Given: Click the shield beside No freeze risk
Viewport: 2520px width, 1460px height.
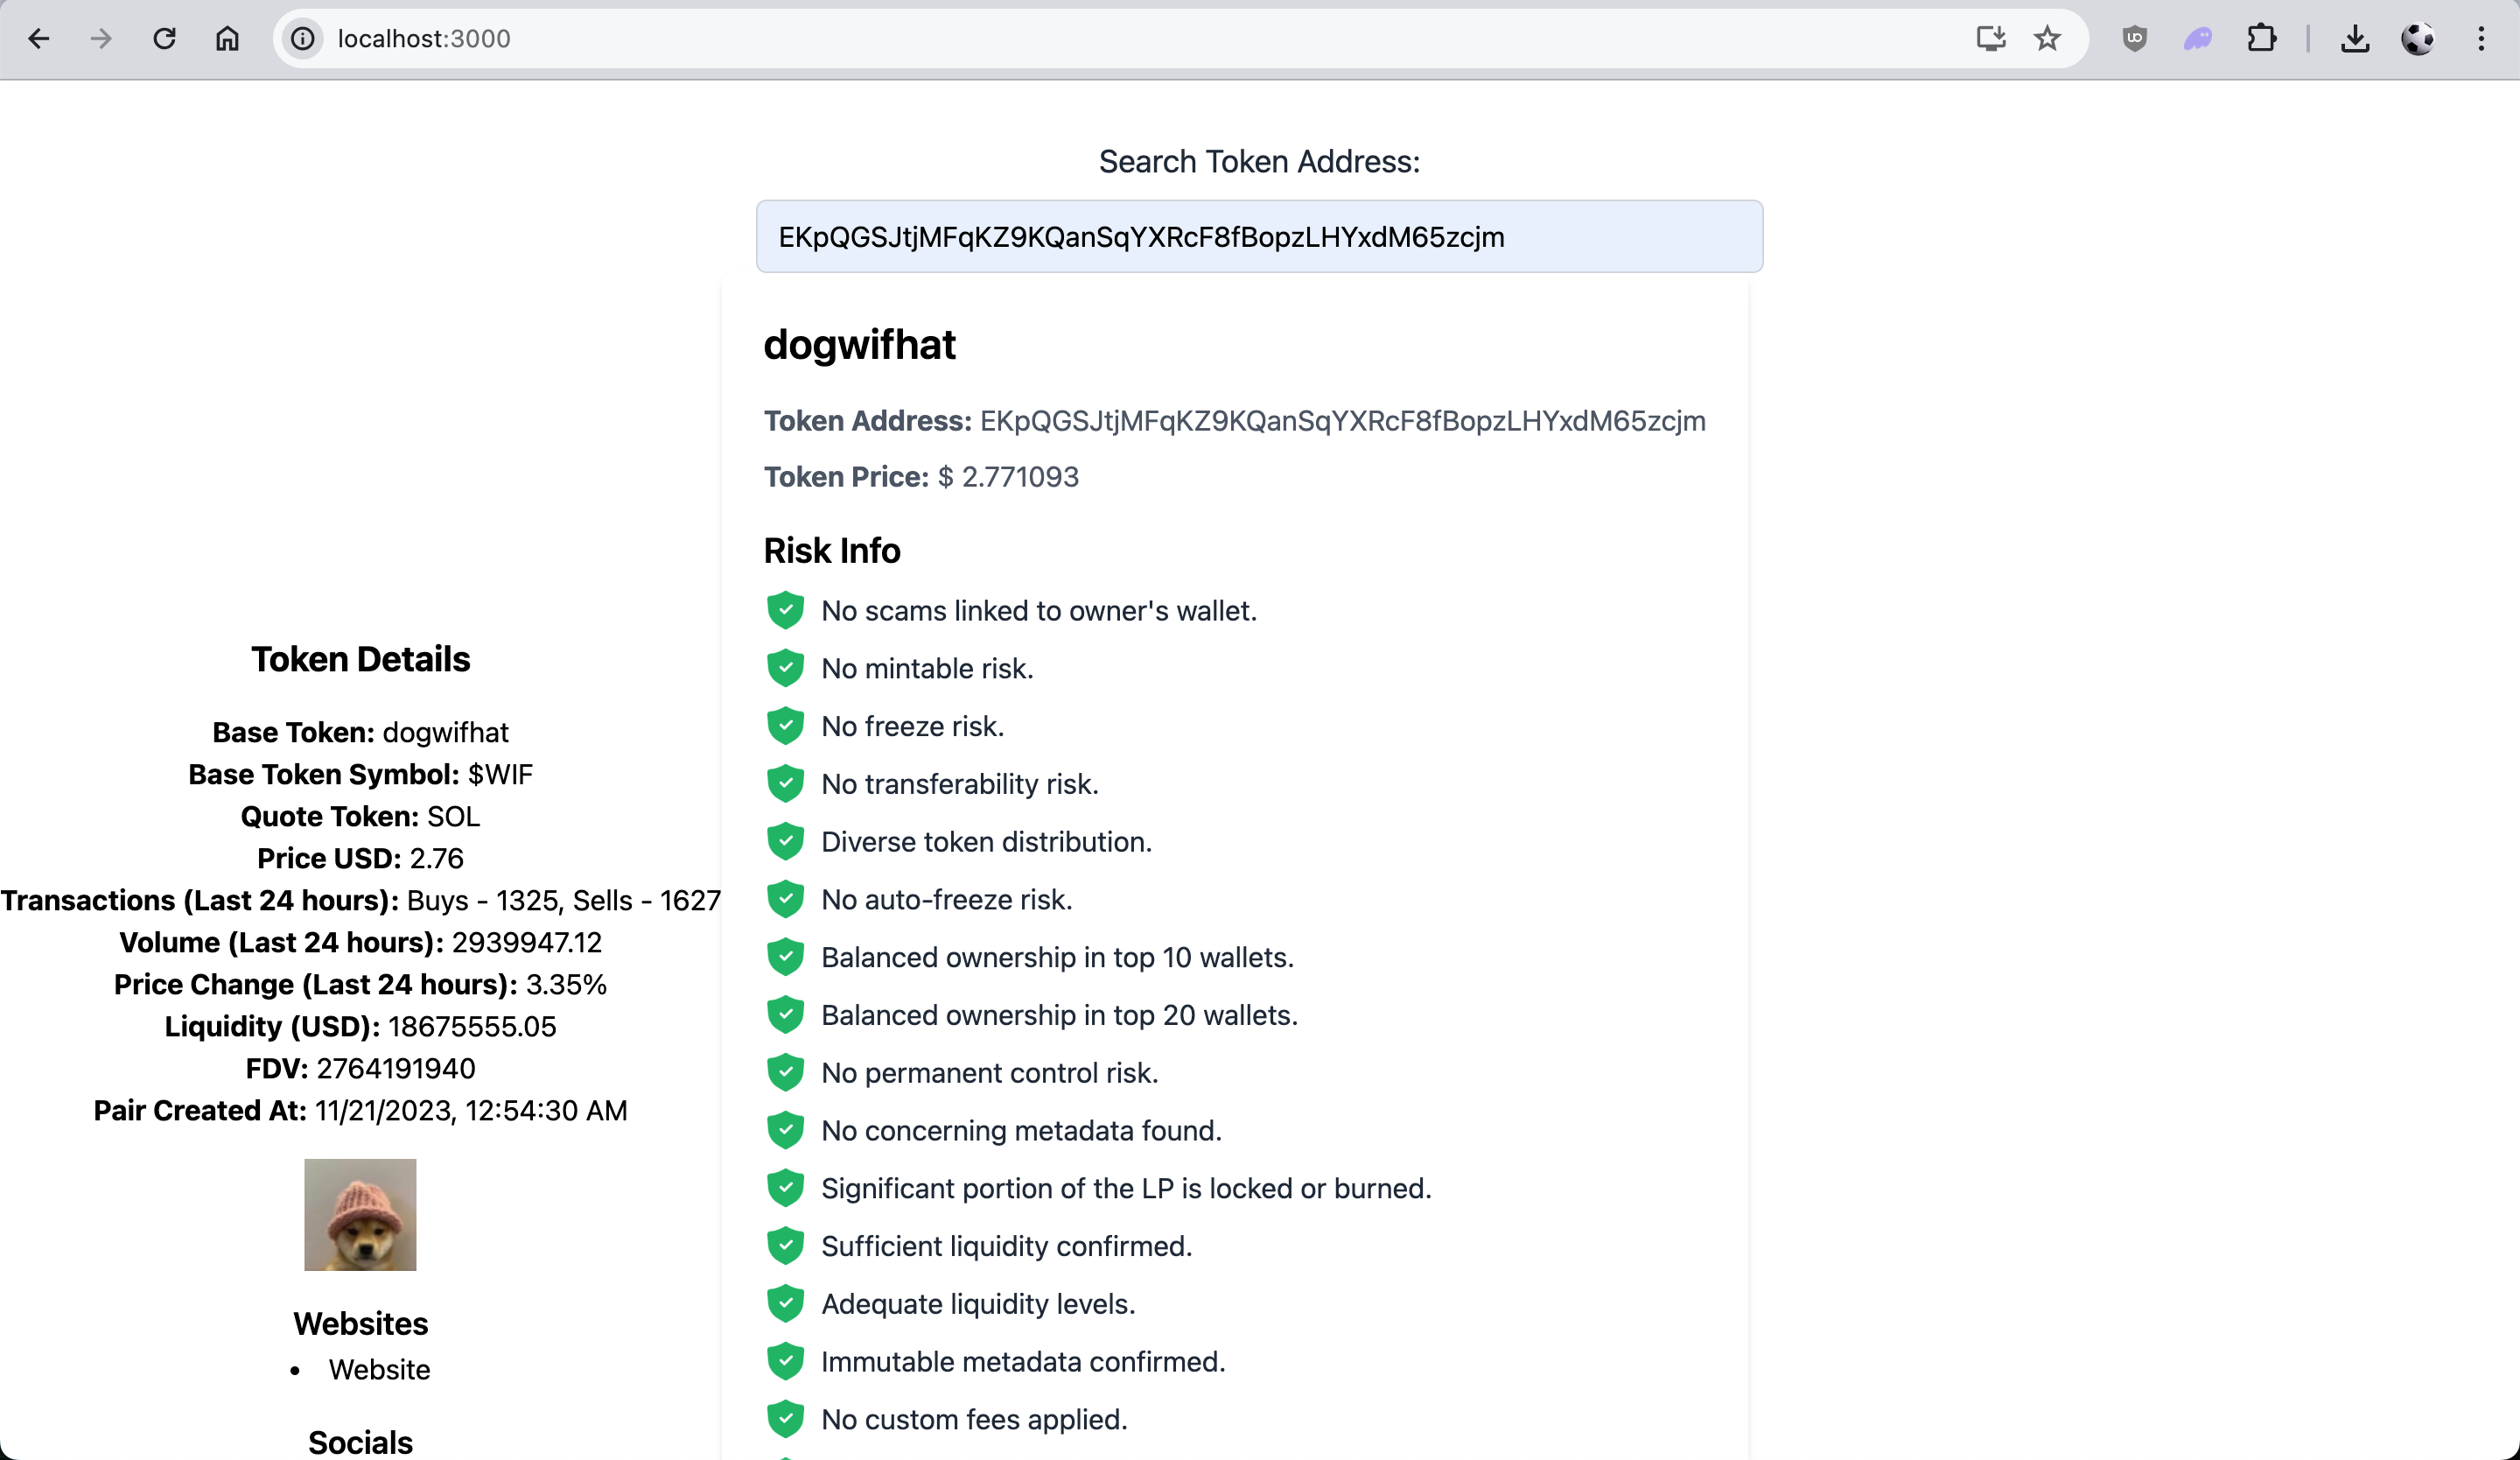Looking at the screenshot, I should pos(785,726).
